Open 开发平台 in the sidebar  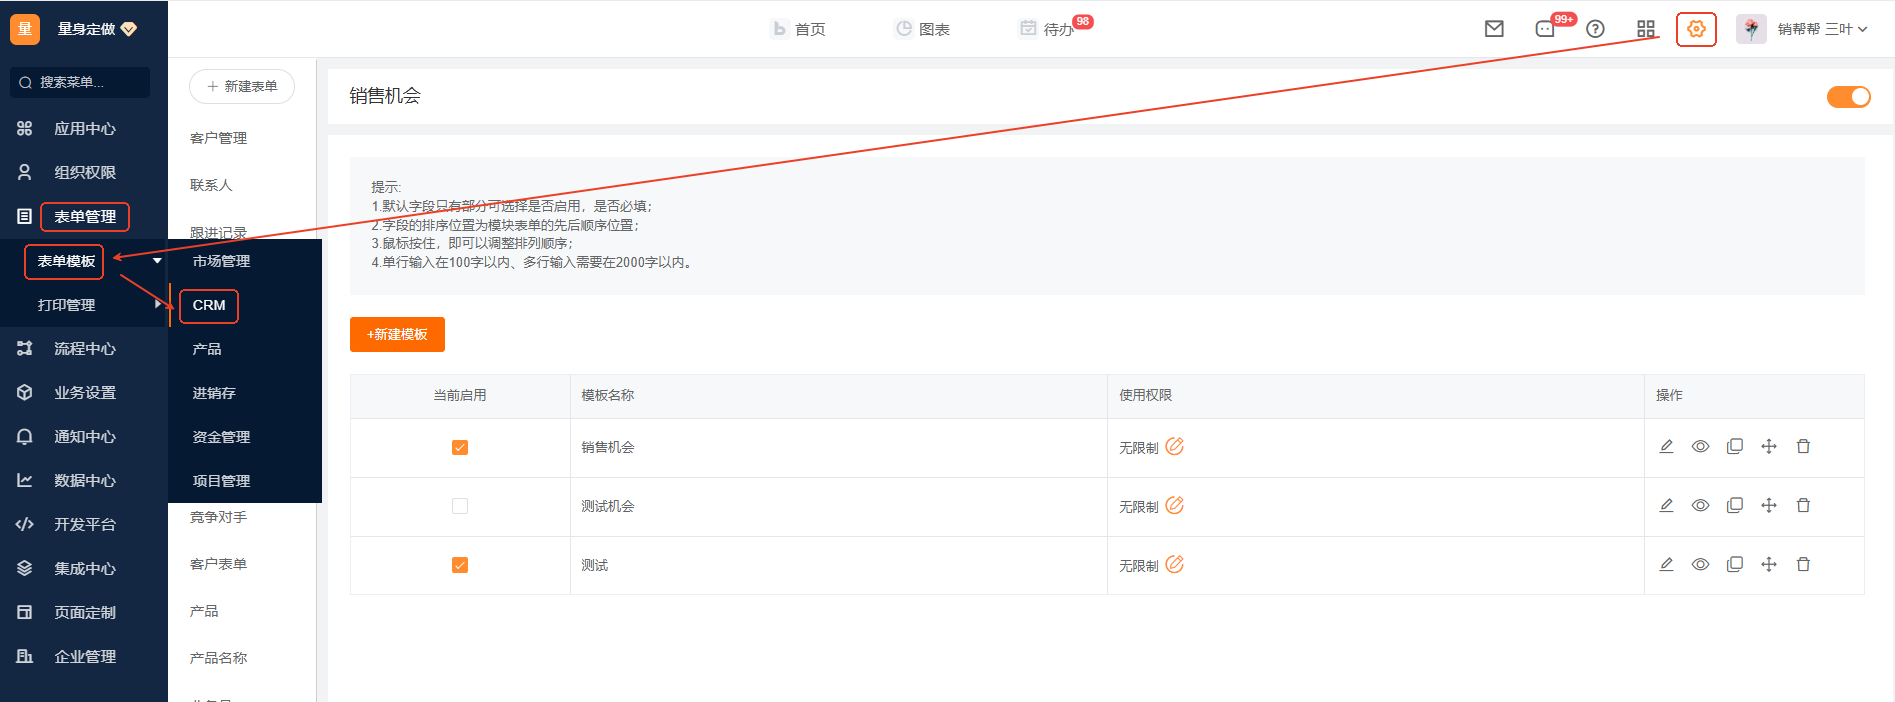tap(84, 524)
